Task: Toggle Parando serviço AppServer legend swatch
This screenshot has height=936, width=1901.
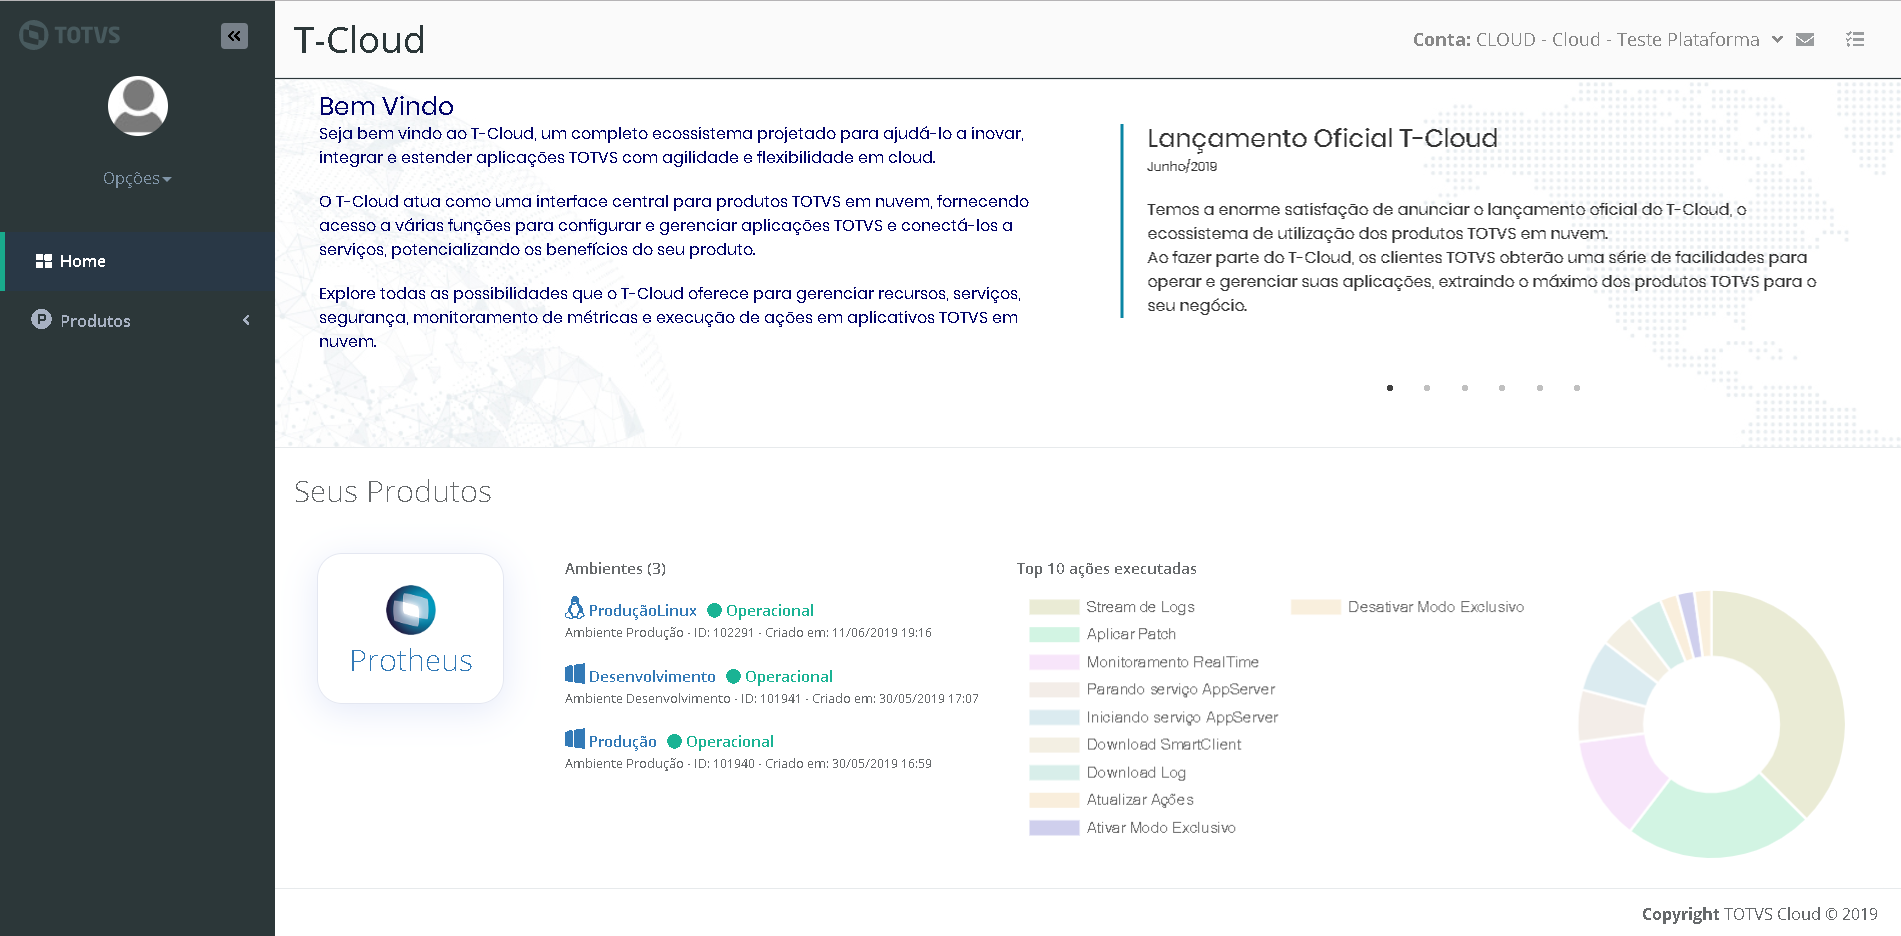Action: point(1054,689)
